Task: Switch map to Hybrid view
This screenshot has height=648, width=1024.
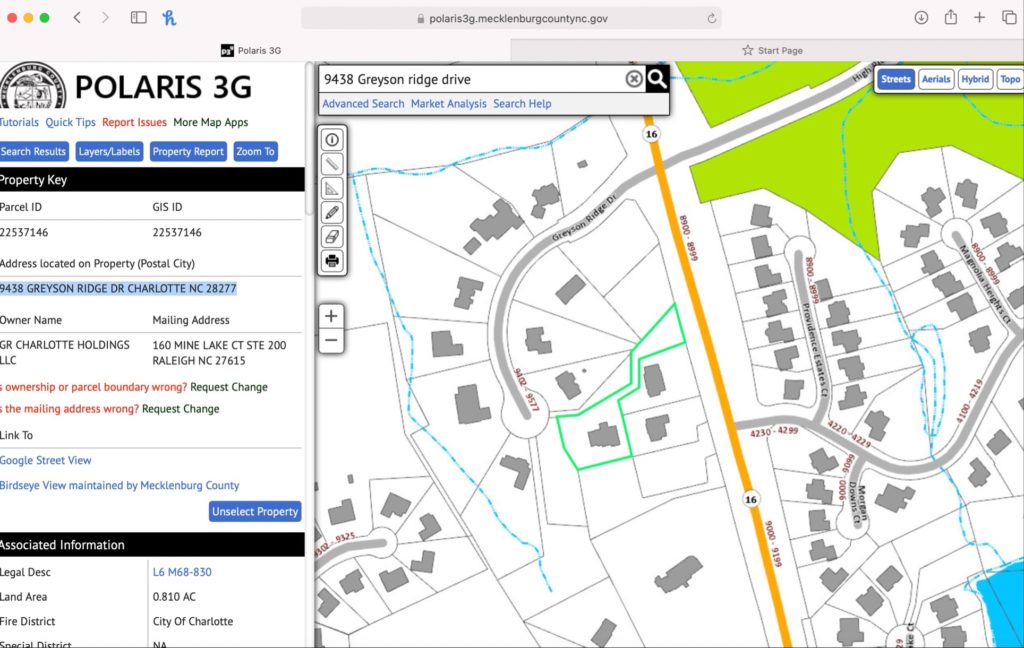Action: point(975,79)
